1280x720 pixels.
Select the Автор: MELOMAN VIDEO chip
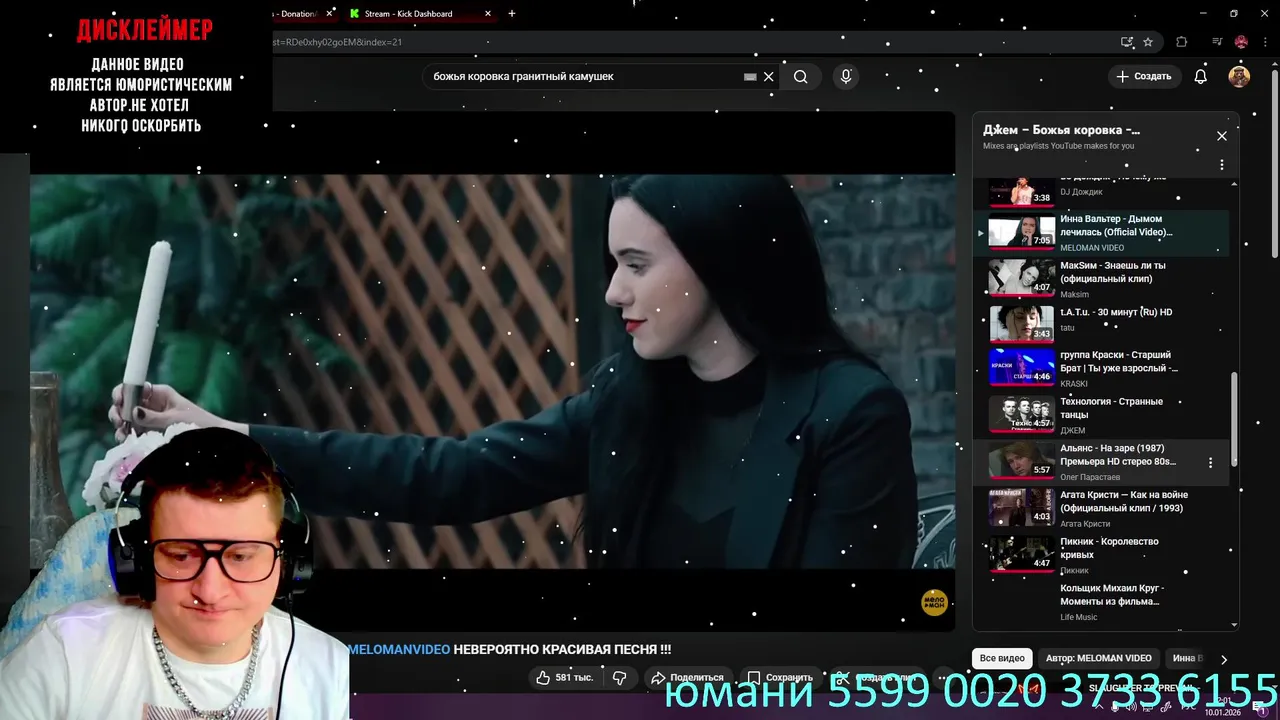1098,658
